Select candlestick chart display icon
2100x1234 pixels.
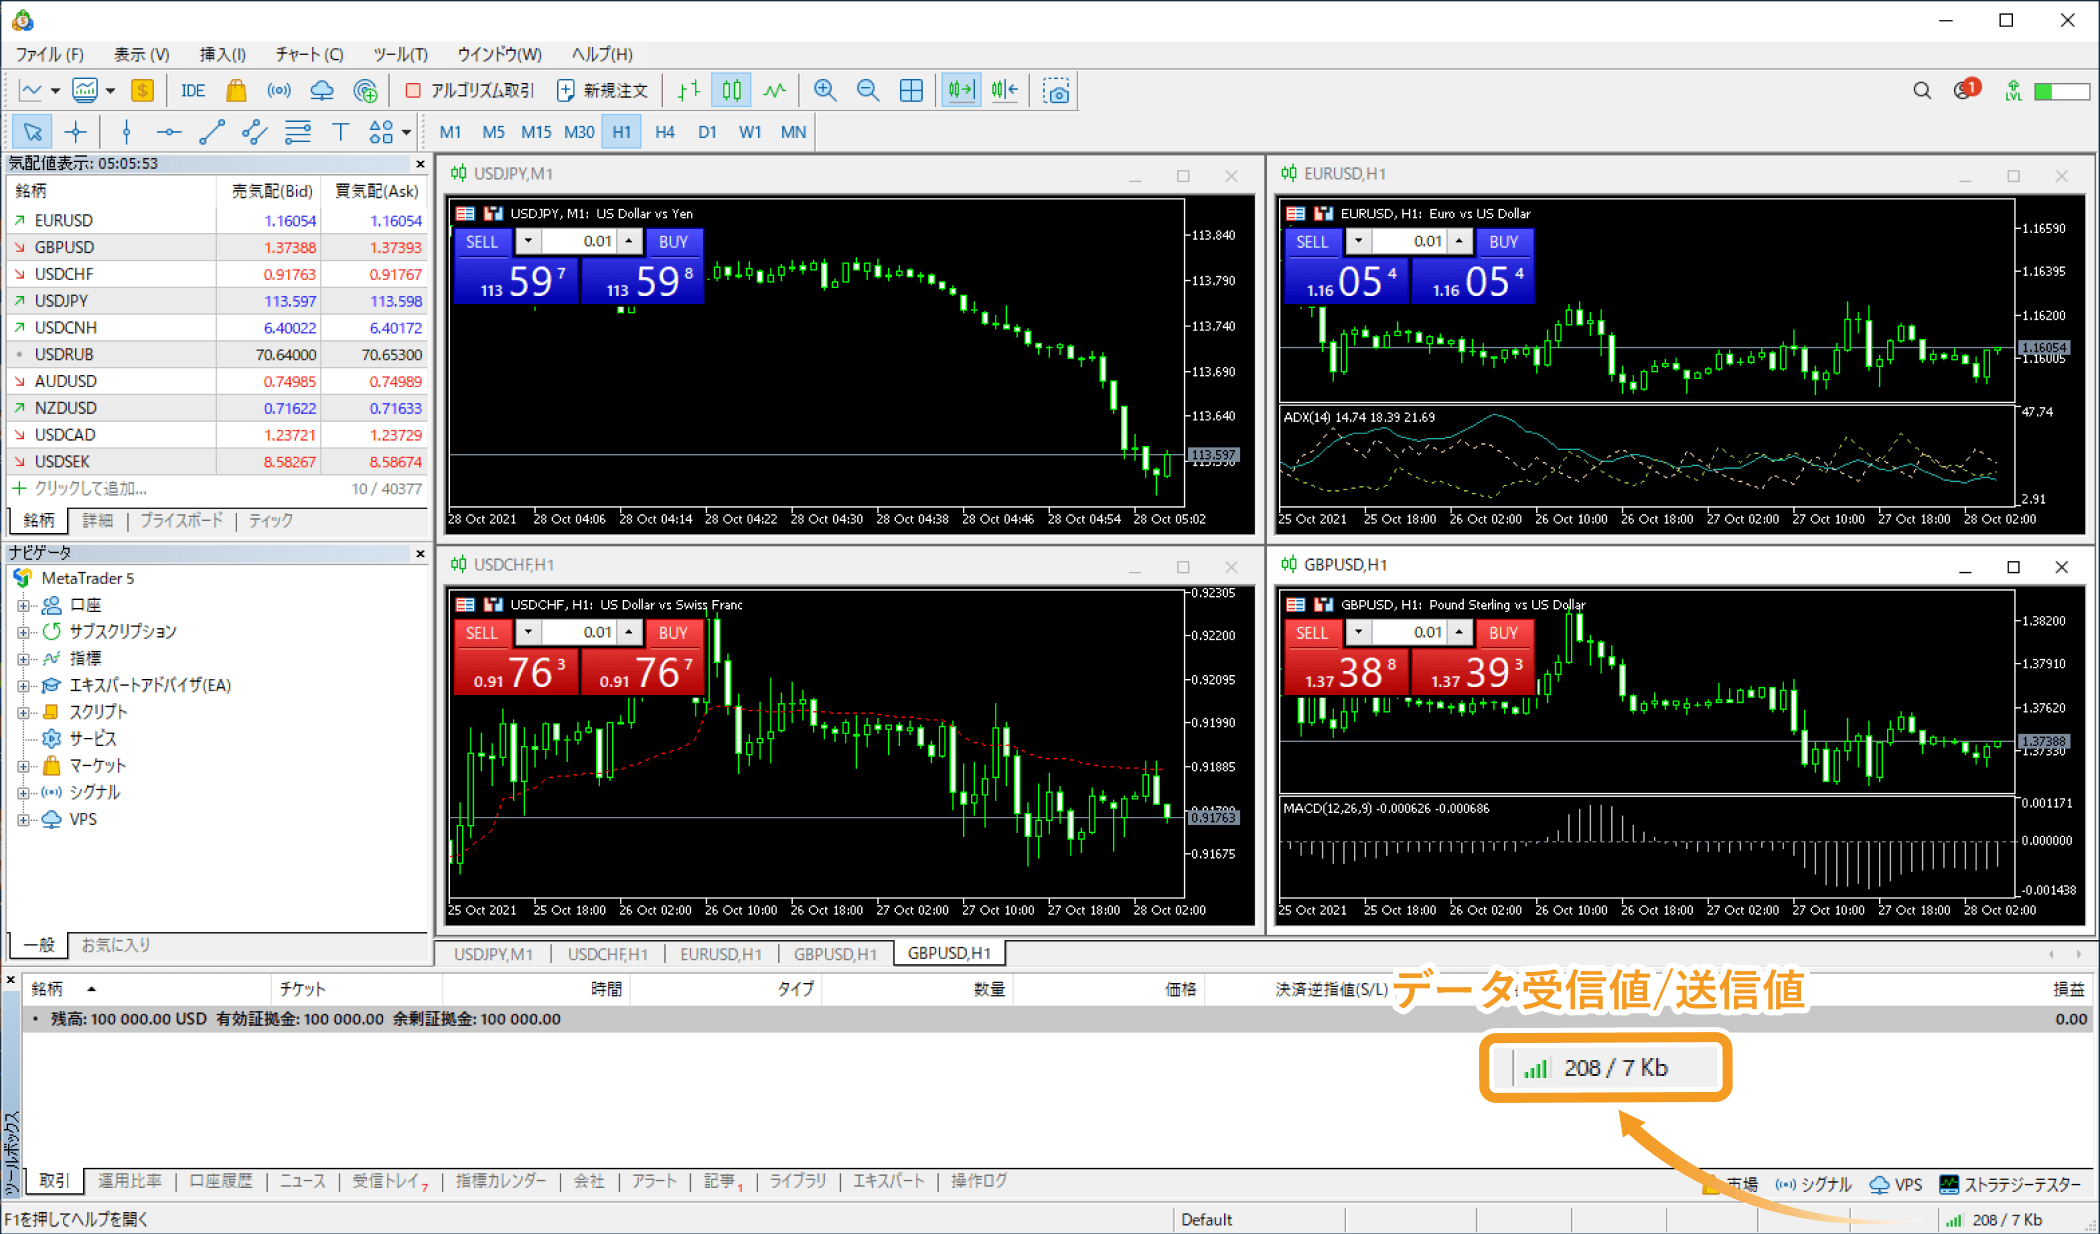[732, 91]
